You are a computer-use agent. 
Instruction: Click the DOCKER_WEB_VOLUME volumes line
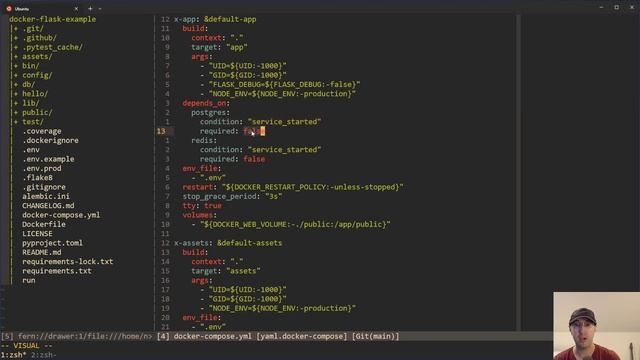pos(291,224)
